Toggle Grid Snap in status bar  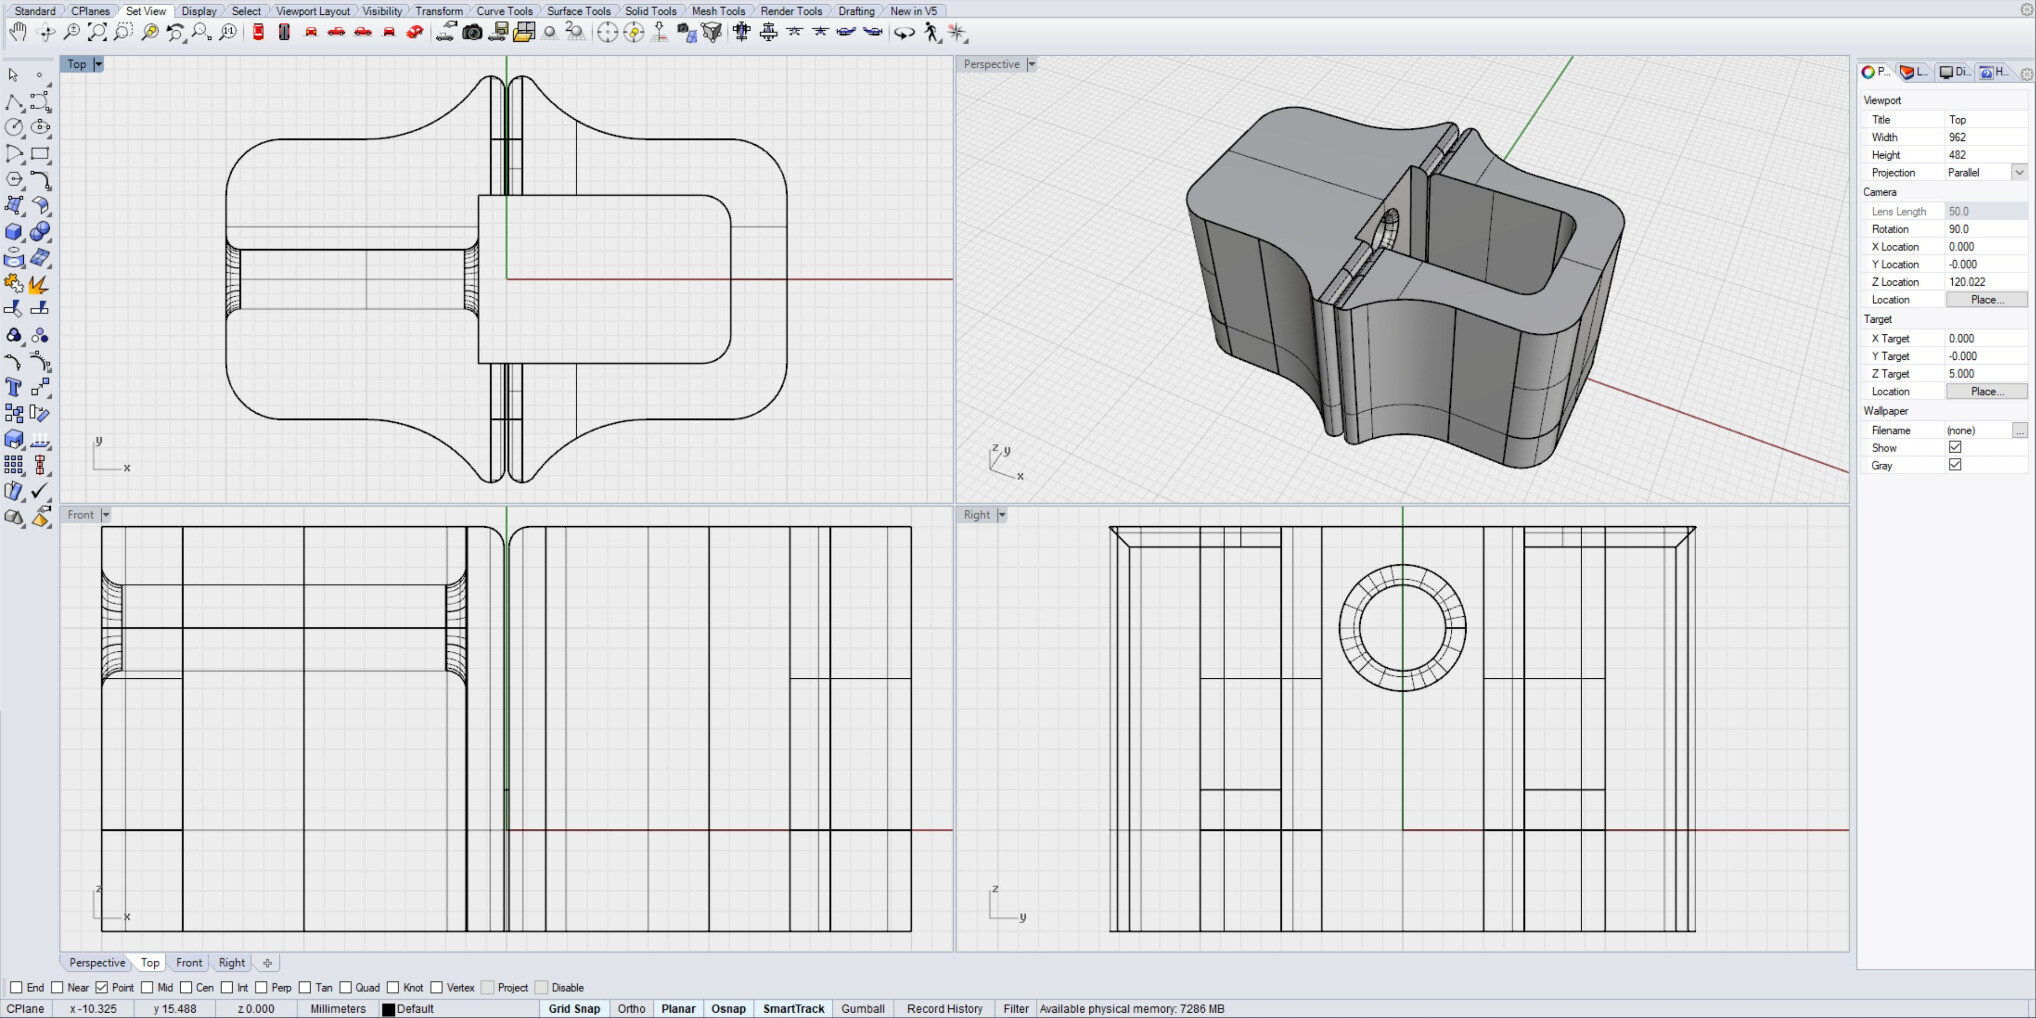[x=574, y=1008]
